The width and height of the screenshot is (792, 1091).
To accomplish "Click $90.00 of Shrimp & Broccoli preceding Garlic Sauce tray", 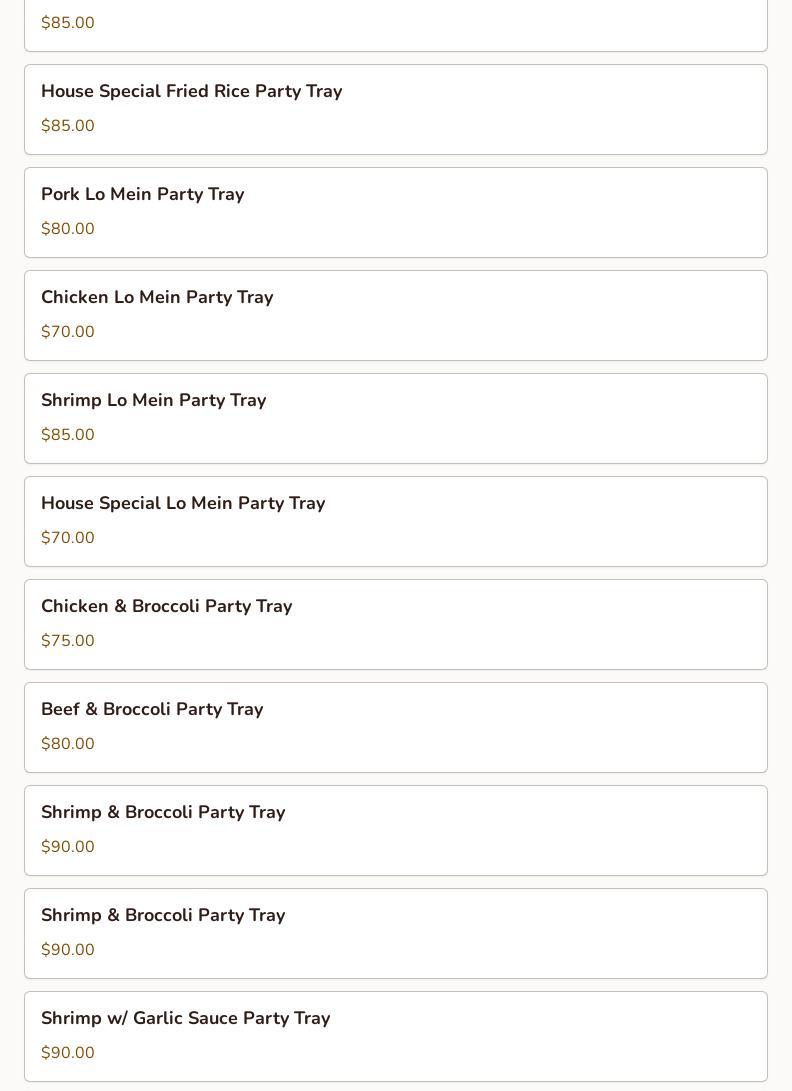I will pos(68,950).
